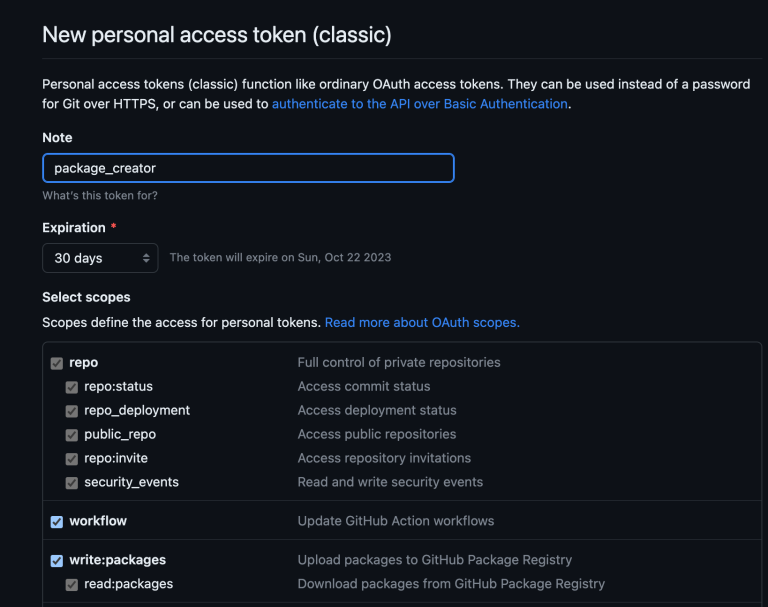
Task: Open the Basic Authentication API link
Action: [x=420, y=104]
